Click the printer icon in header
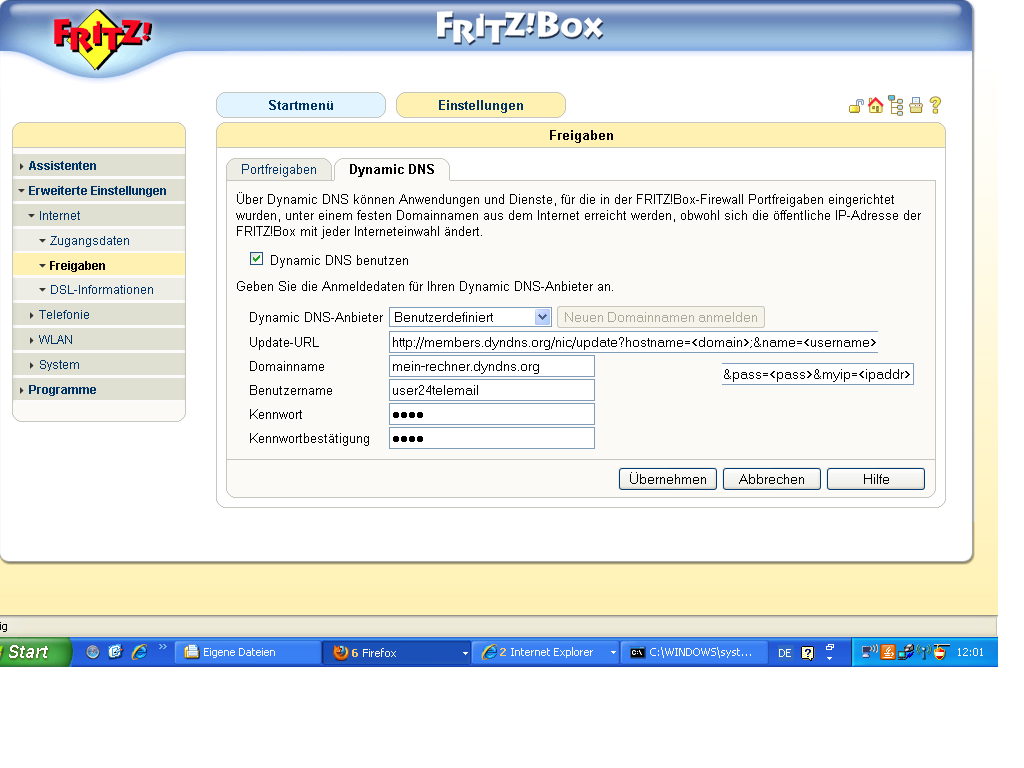Image resolution: width=1024 pixels, height=768 pixels. [x=916, y=106]
